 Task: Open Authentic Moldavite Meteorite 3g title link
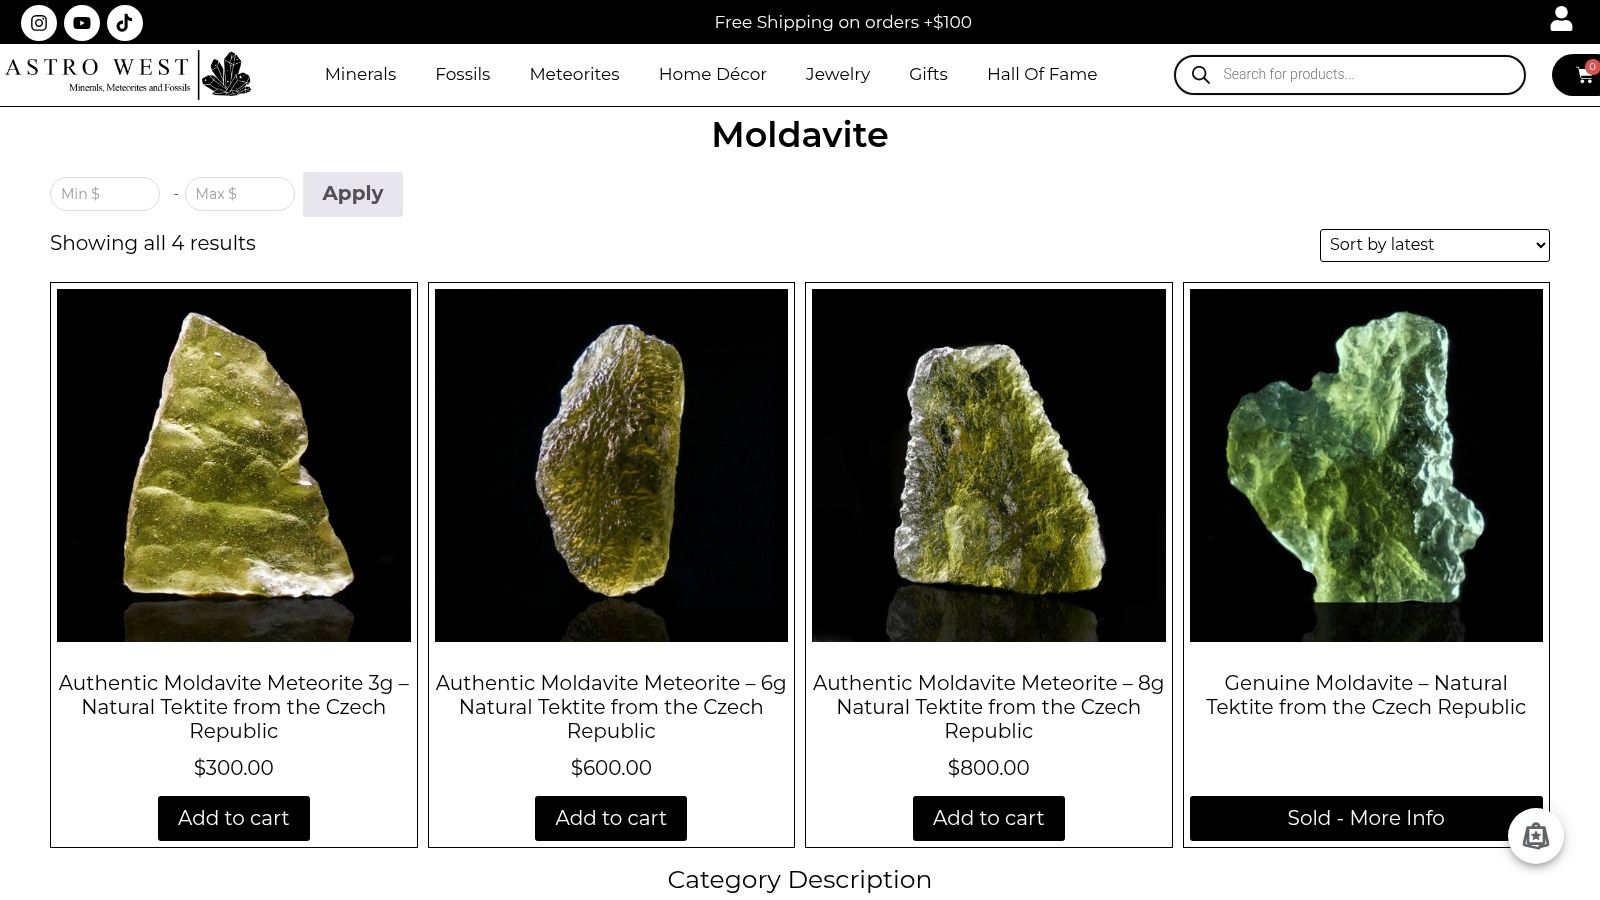234,707
